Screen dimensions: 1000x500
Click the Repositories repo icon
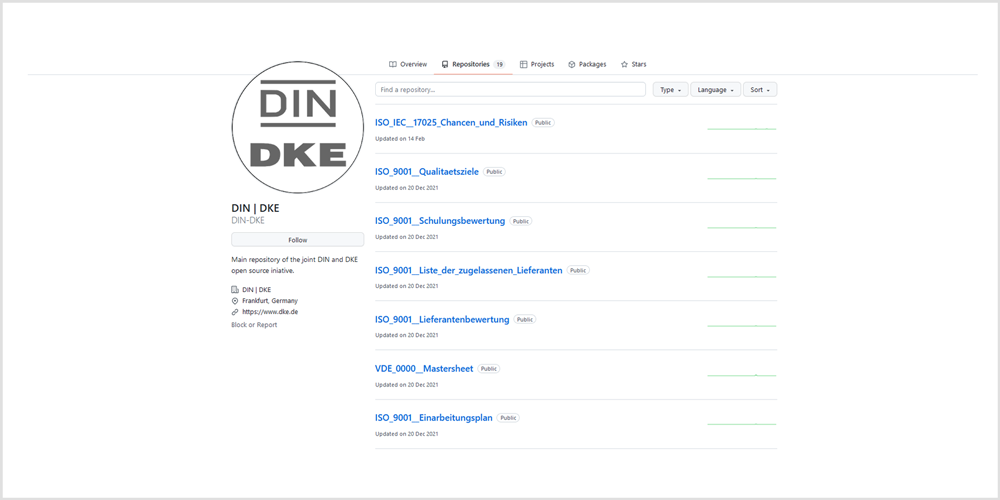pos(445,64)
